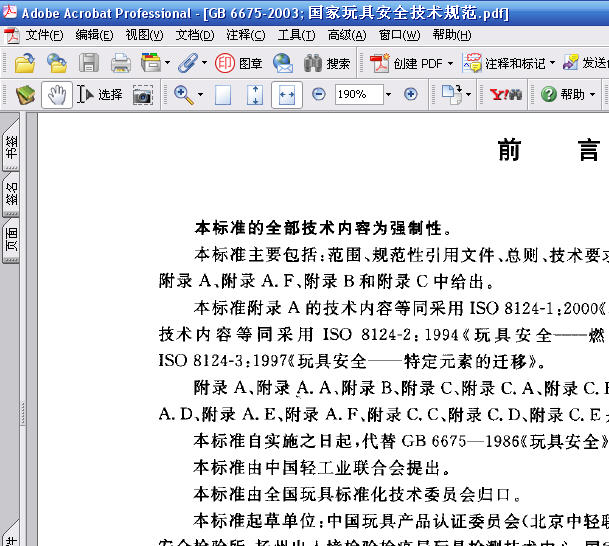Open the 注释(C) menu

pos(245,35)
